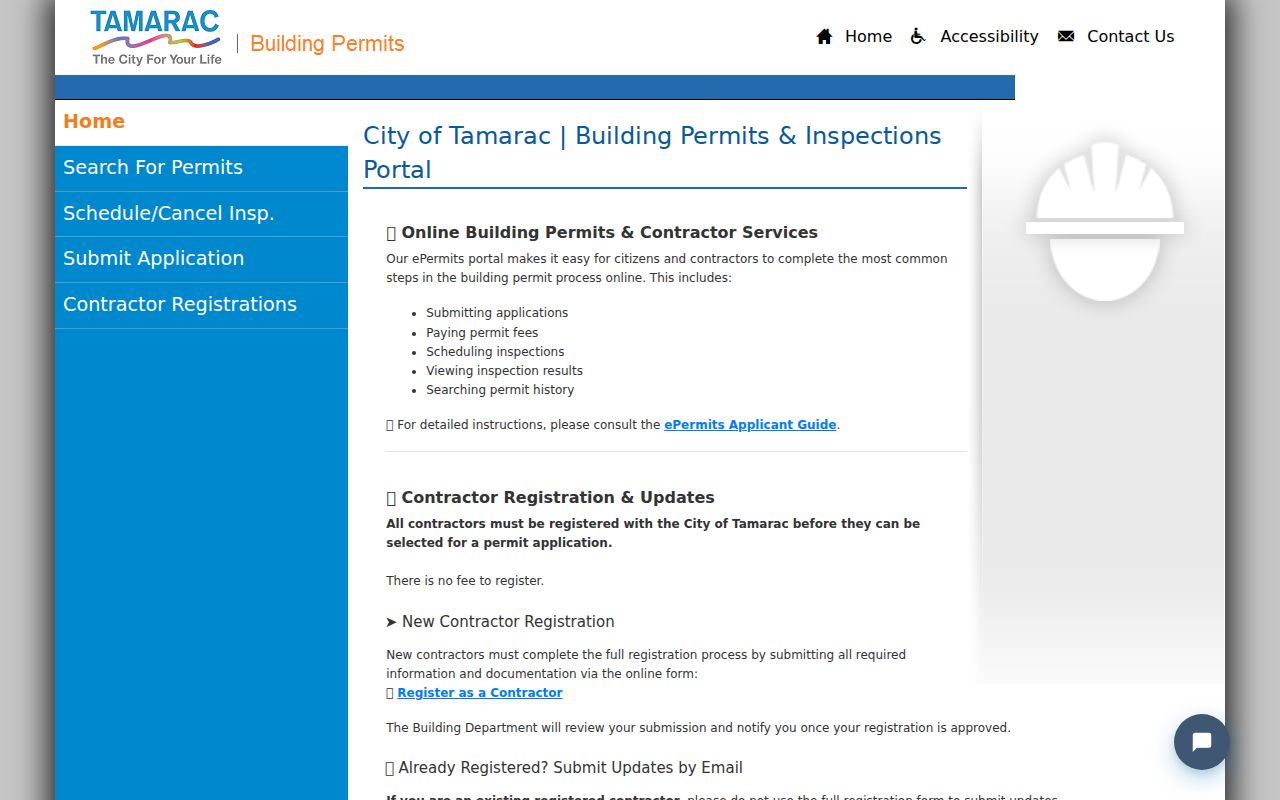The width and height of the screenshot is (1280, 800).
Task: Click 'There is no fee to register.' text
Action: (465, 581)
